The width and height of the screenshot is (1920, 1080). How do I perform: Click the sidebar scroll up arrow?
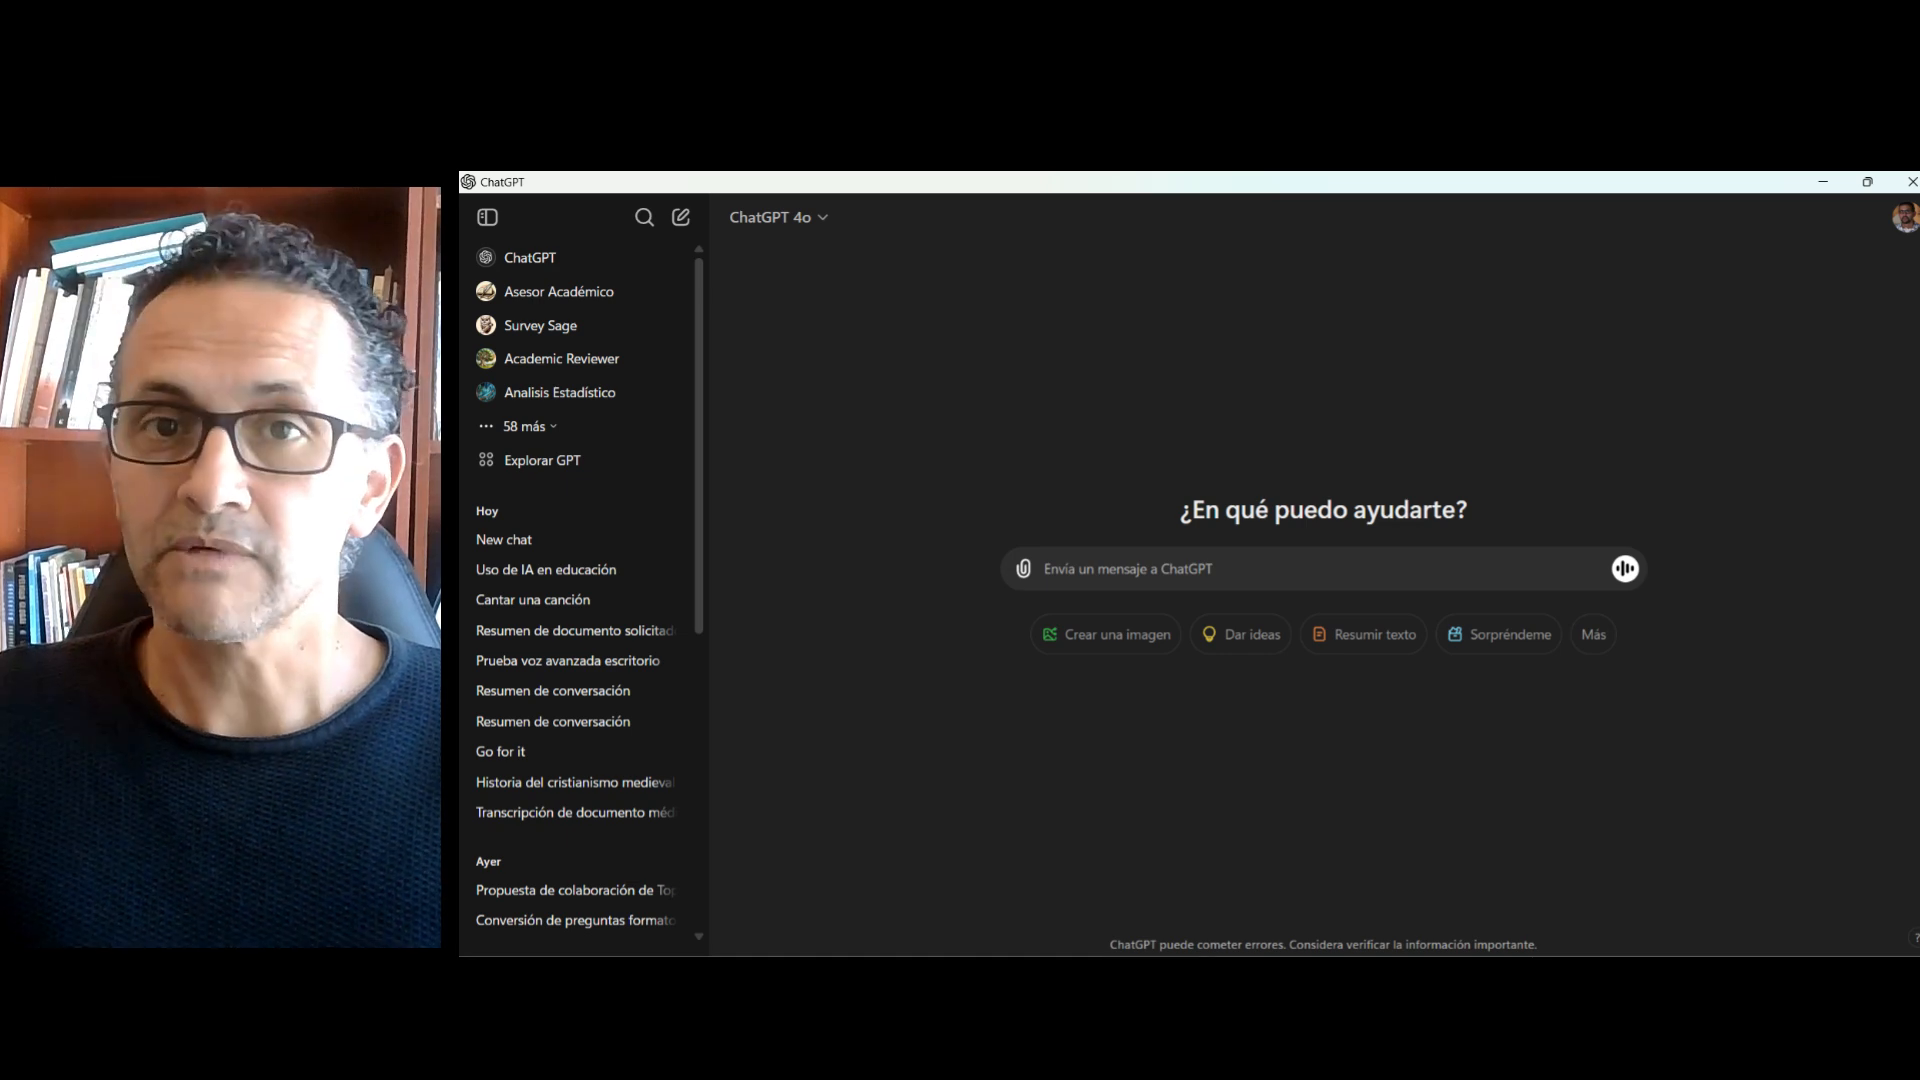pyautogui.click(x=698, y=249)
